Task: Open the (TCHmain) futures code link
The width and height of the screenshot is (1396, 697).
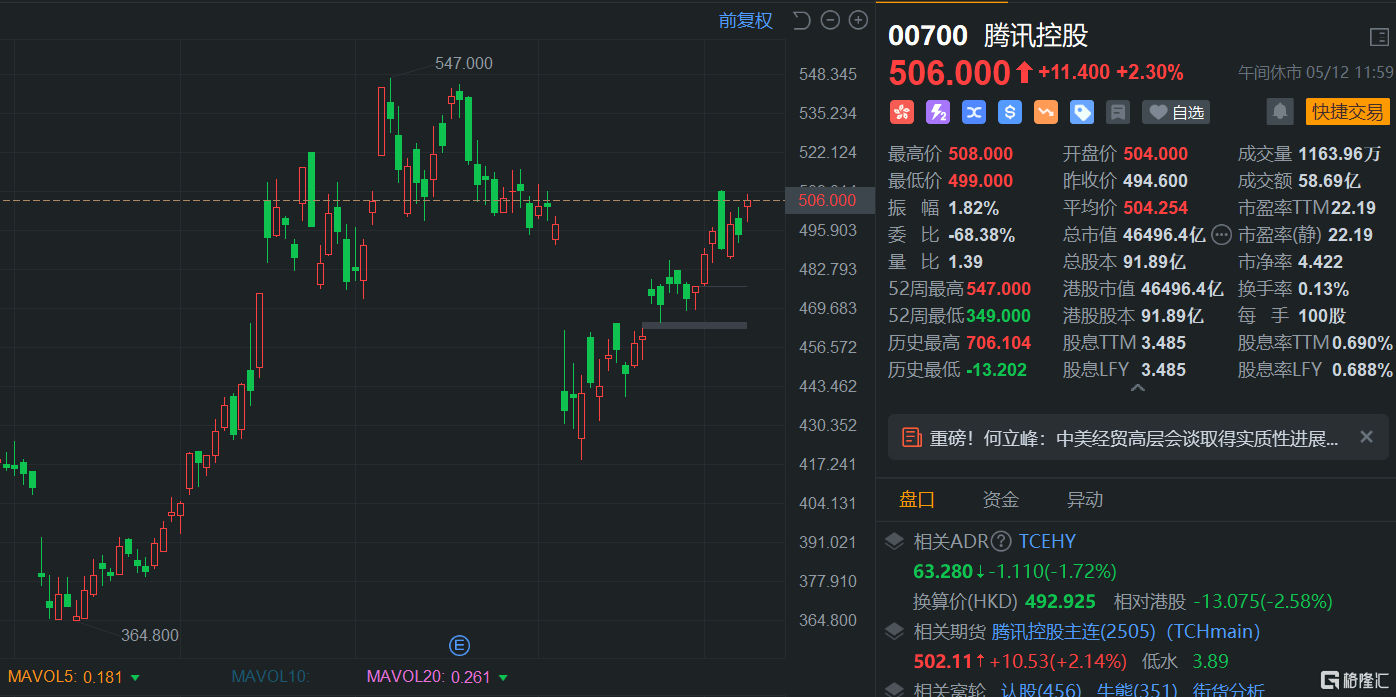Action: tap(1213, 632)
